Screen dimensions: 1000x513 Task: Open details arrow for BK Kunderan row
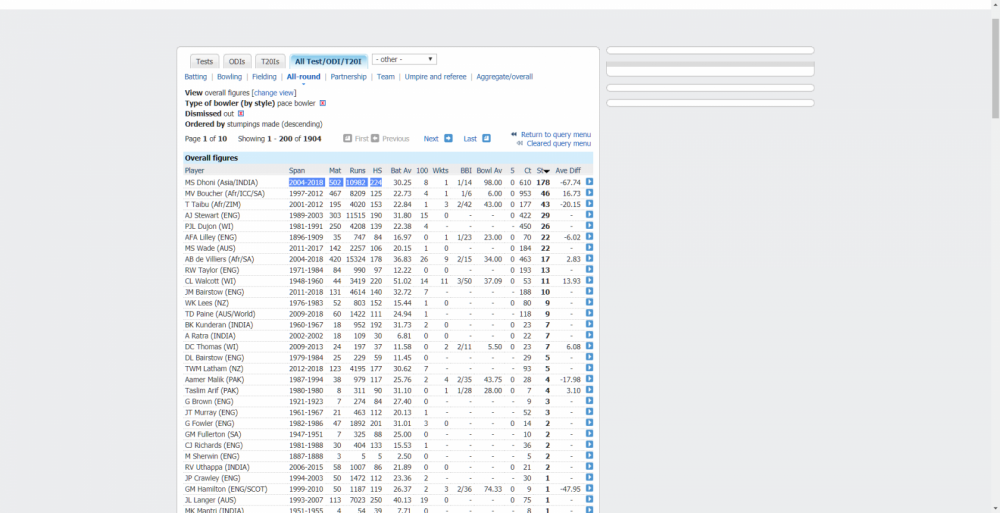tap(589, 324)
